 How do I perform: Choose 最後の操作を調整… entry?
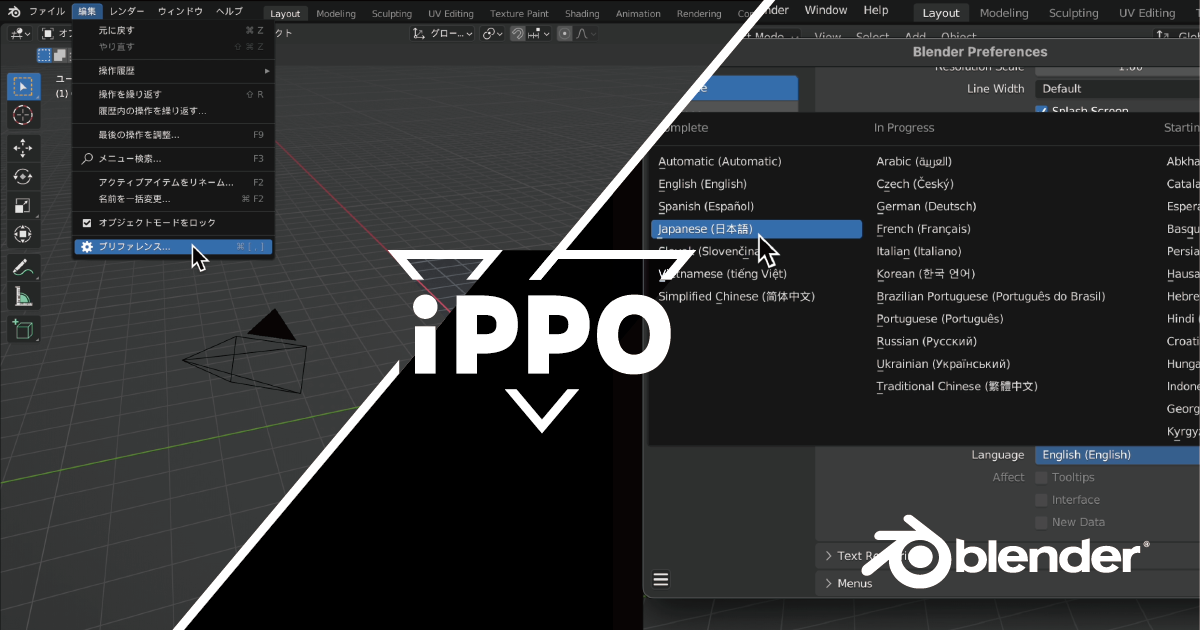coord(172,135)
